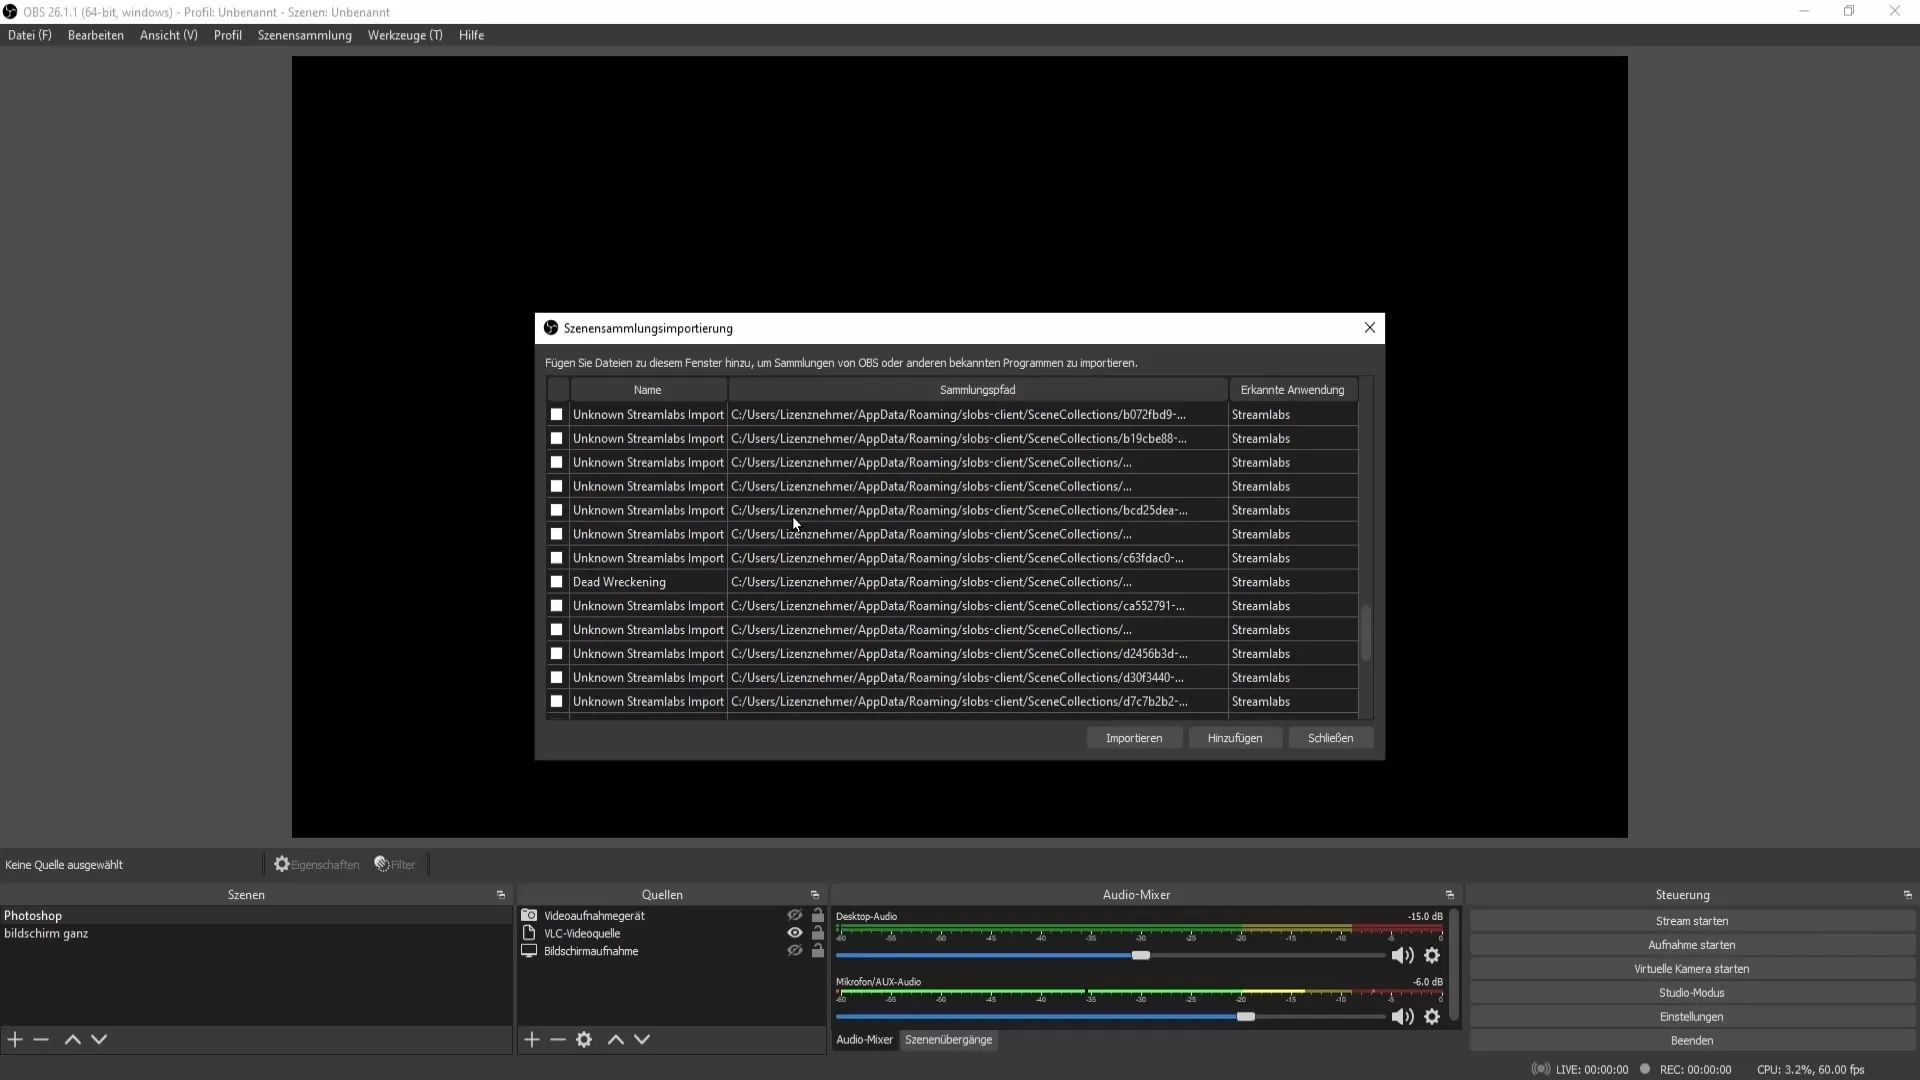This screenshot has width=1920, height=1080.
Task: Mute Mikrofon/AUX-Audio speaker icon
Action: 1402,1016
